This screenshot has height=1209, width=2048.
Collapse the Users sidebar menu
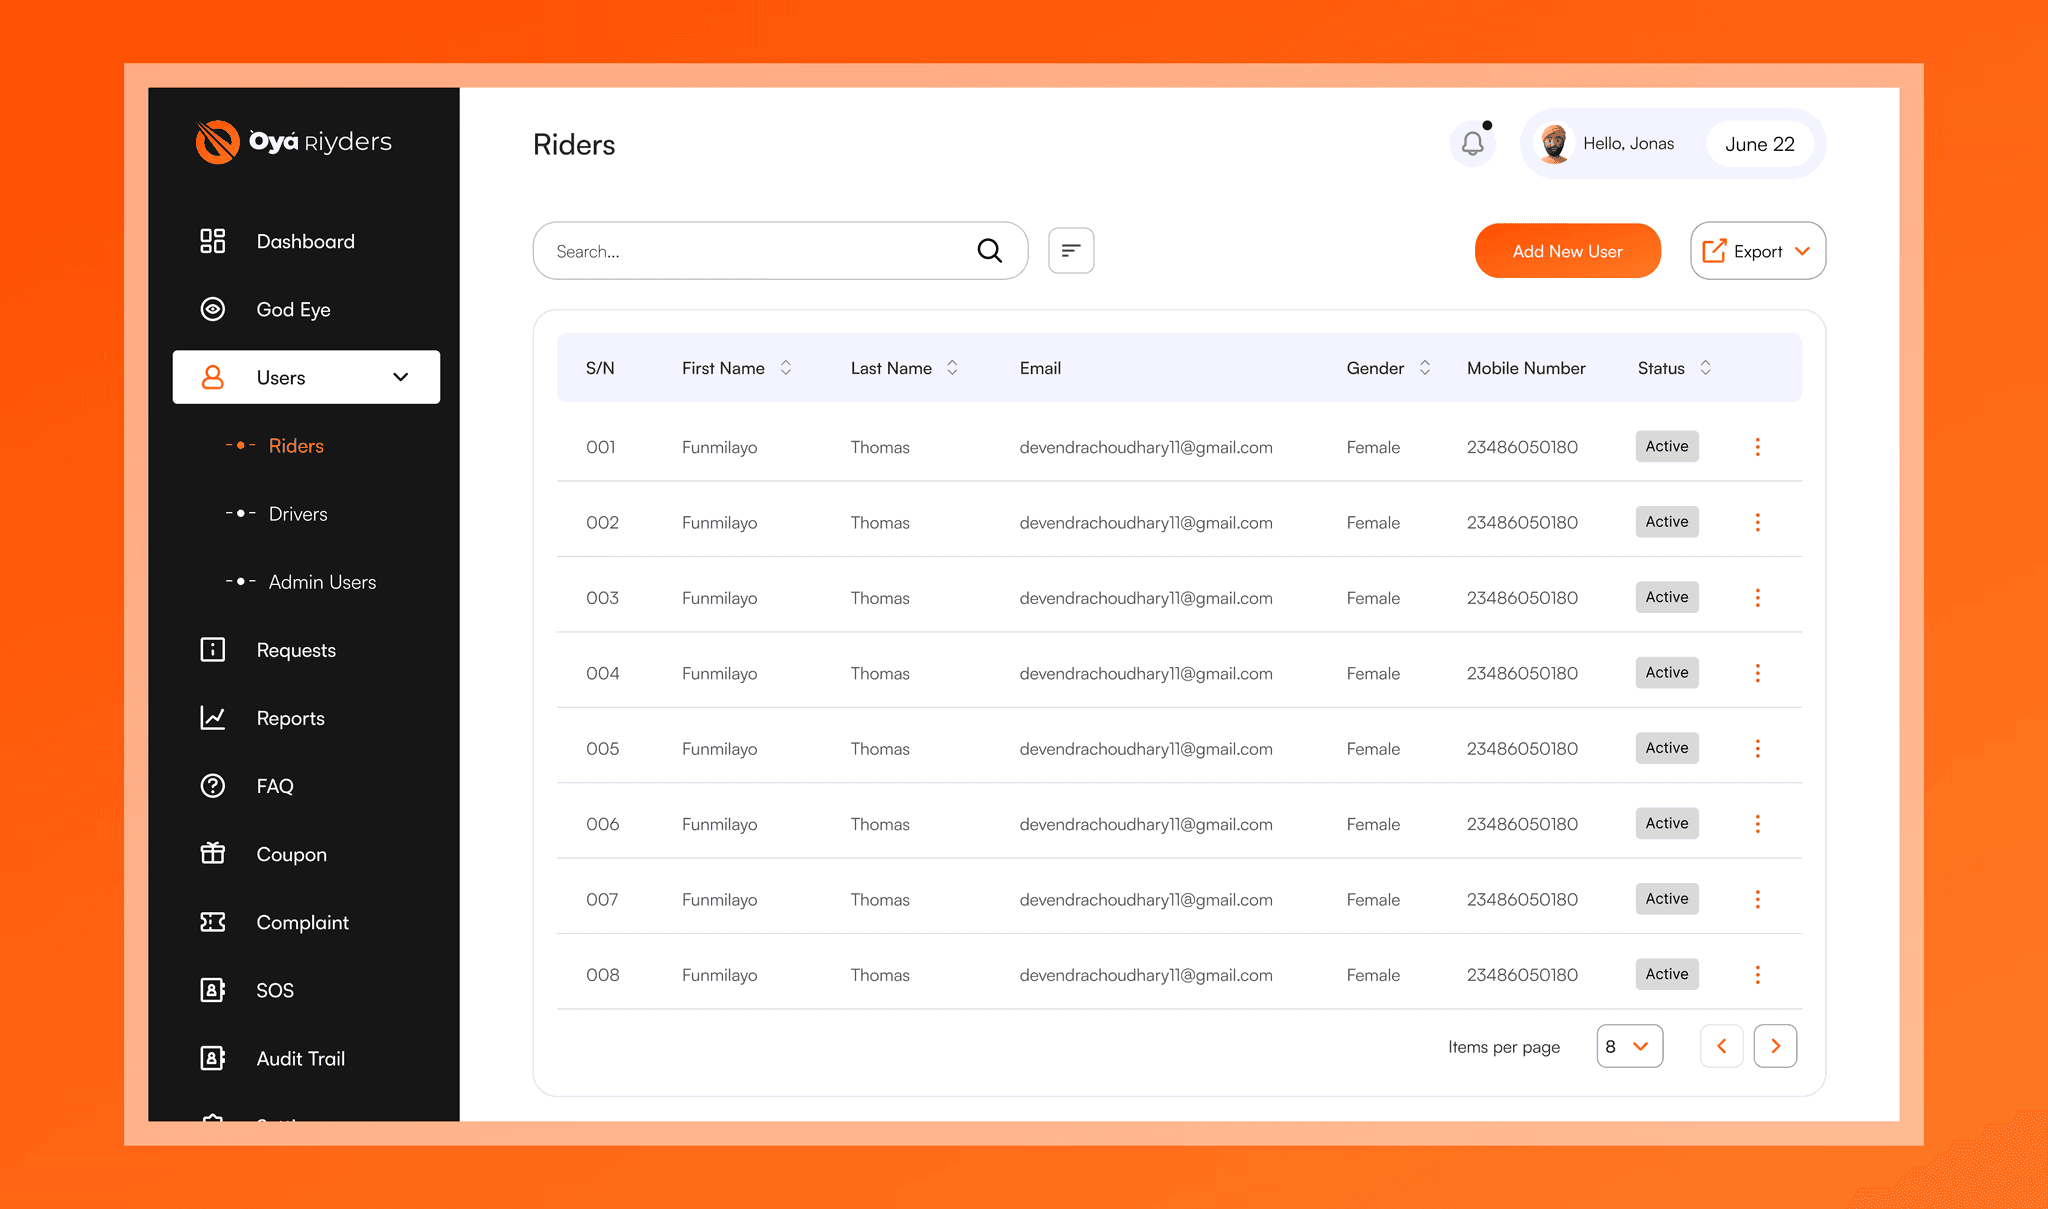click(x=400, y=377)
